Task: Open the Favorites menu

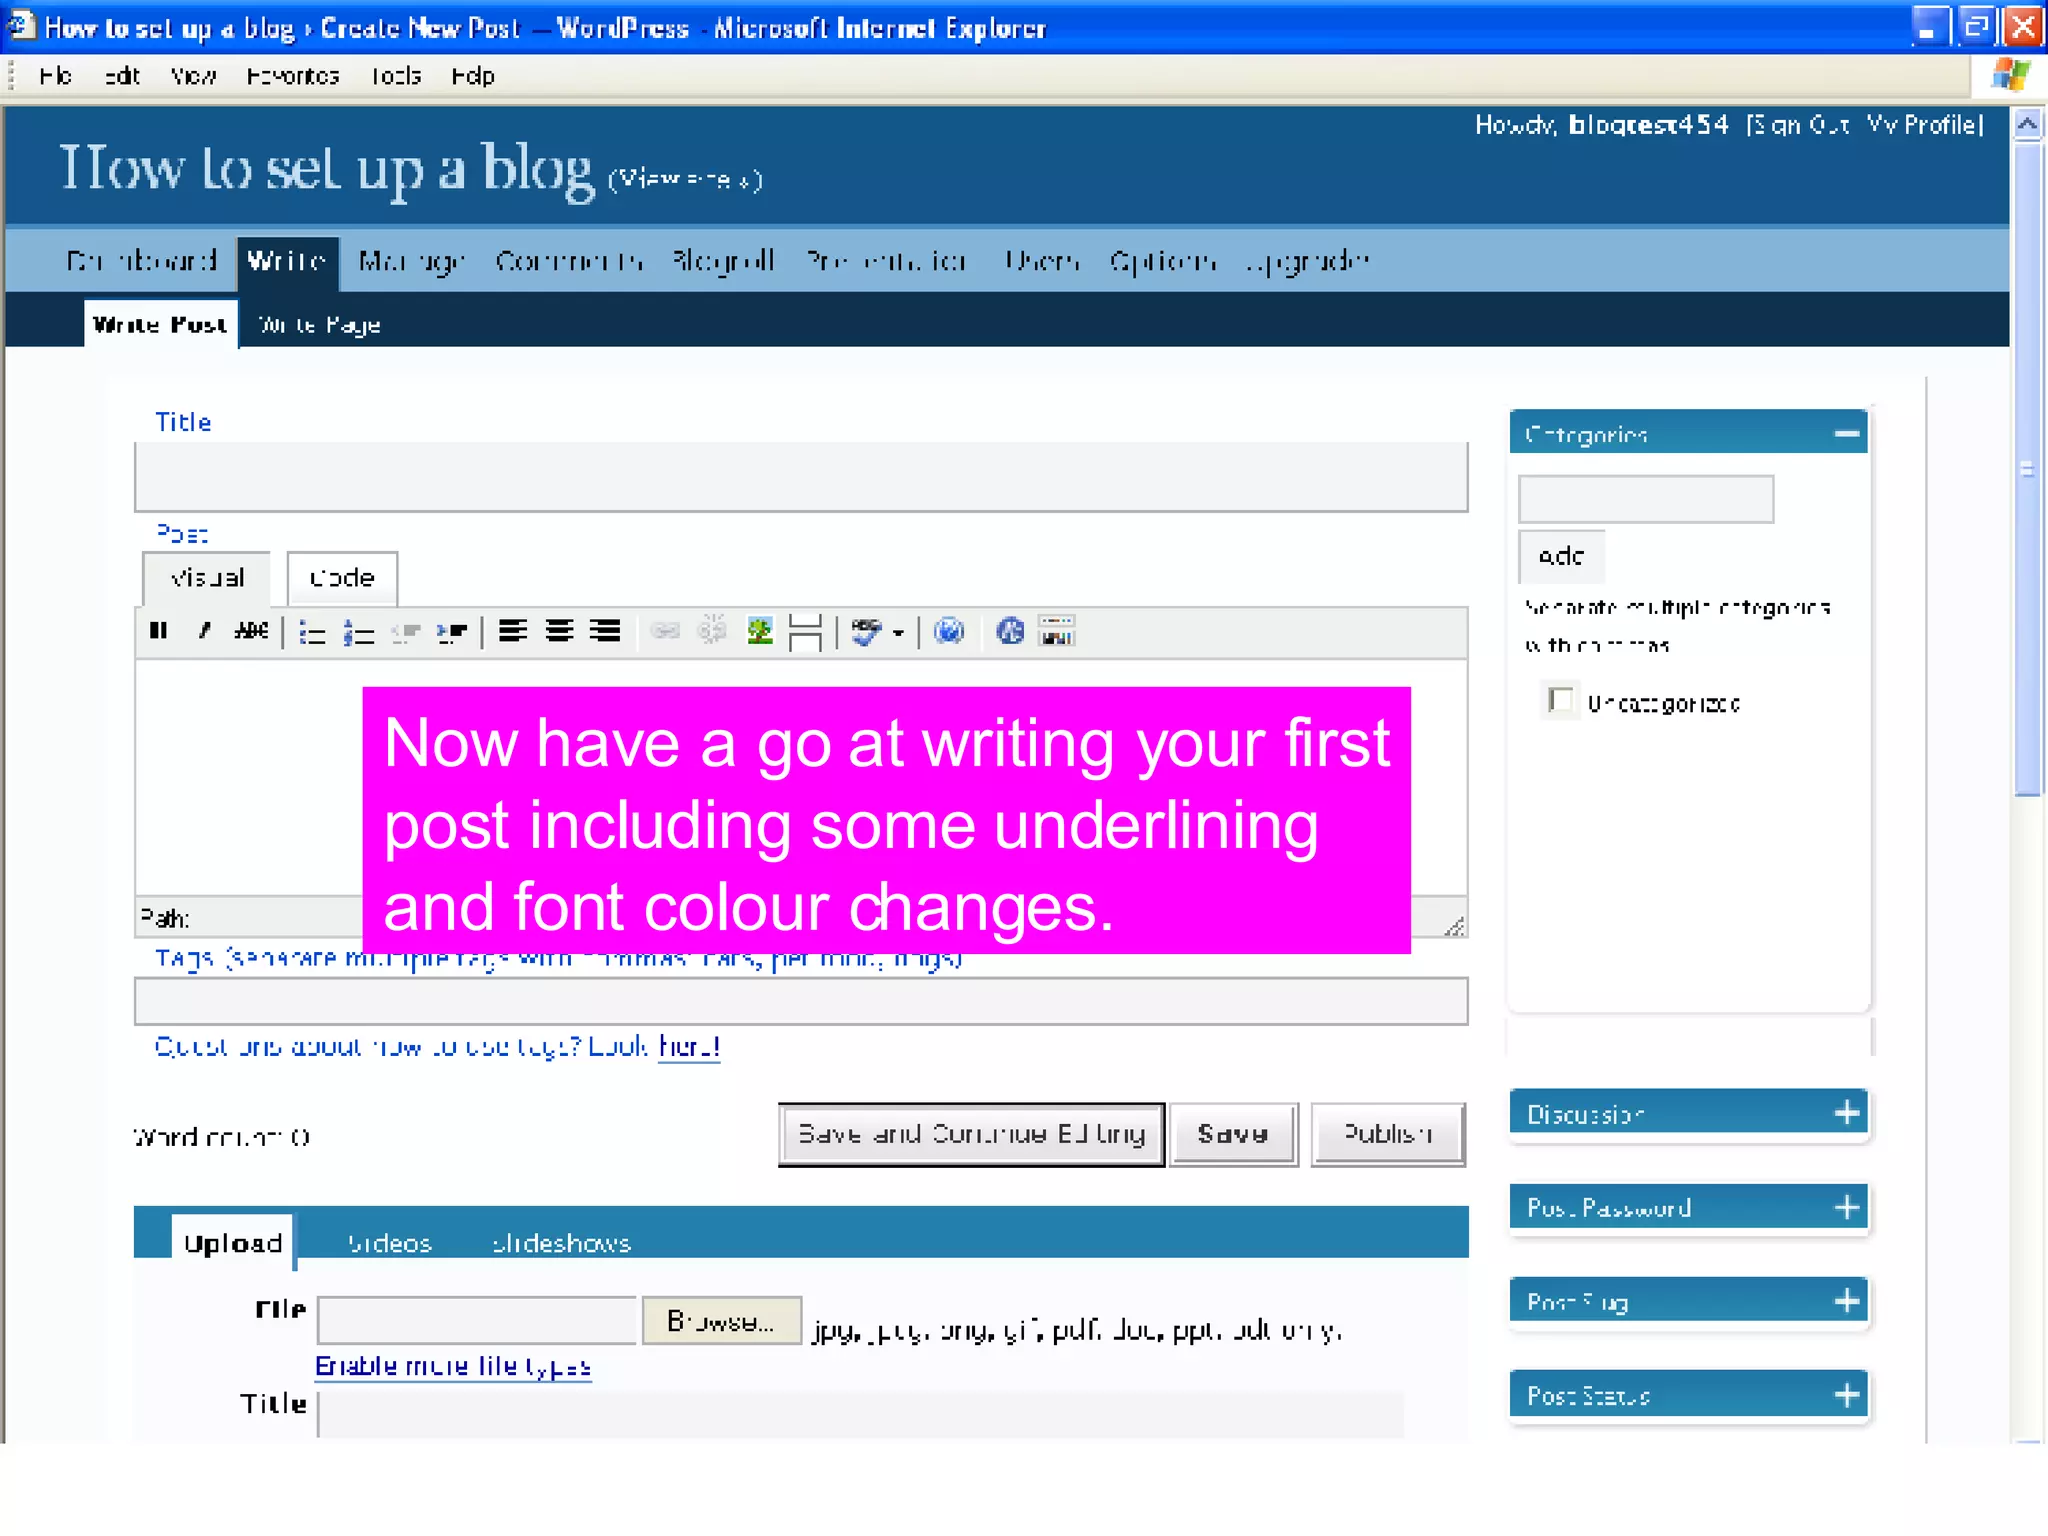Action: (x=293, y=76)
